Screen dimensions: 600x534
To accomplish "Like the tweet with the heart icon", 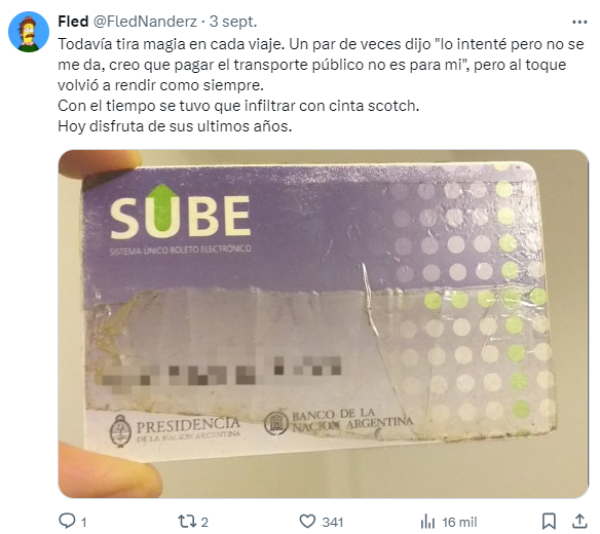I will [x=307, y=521].
